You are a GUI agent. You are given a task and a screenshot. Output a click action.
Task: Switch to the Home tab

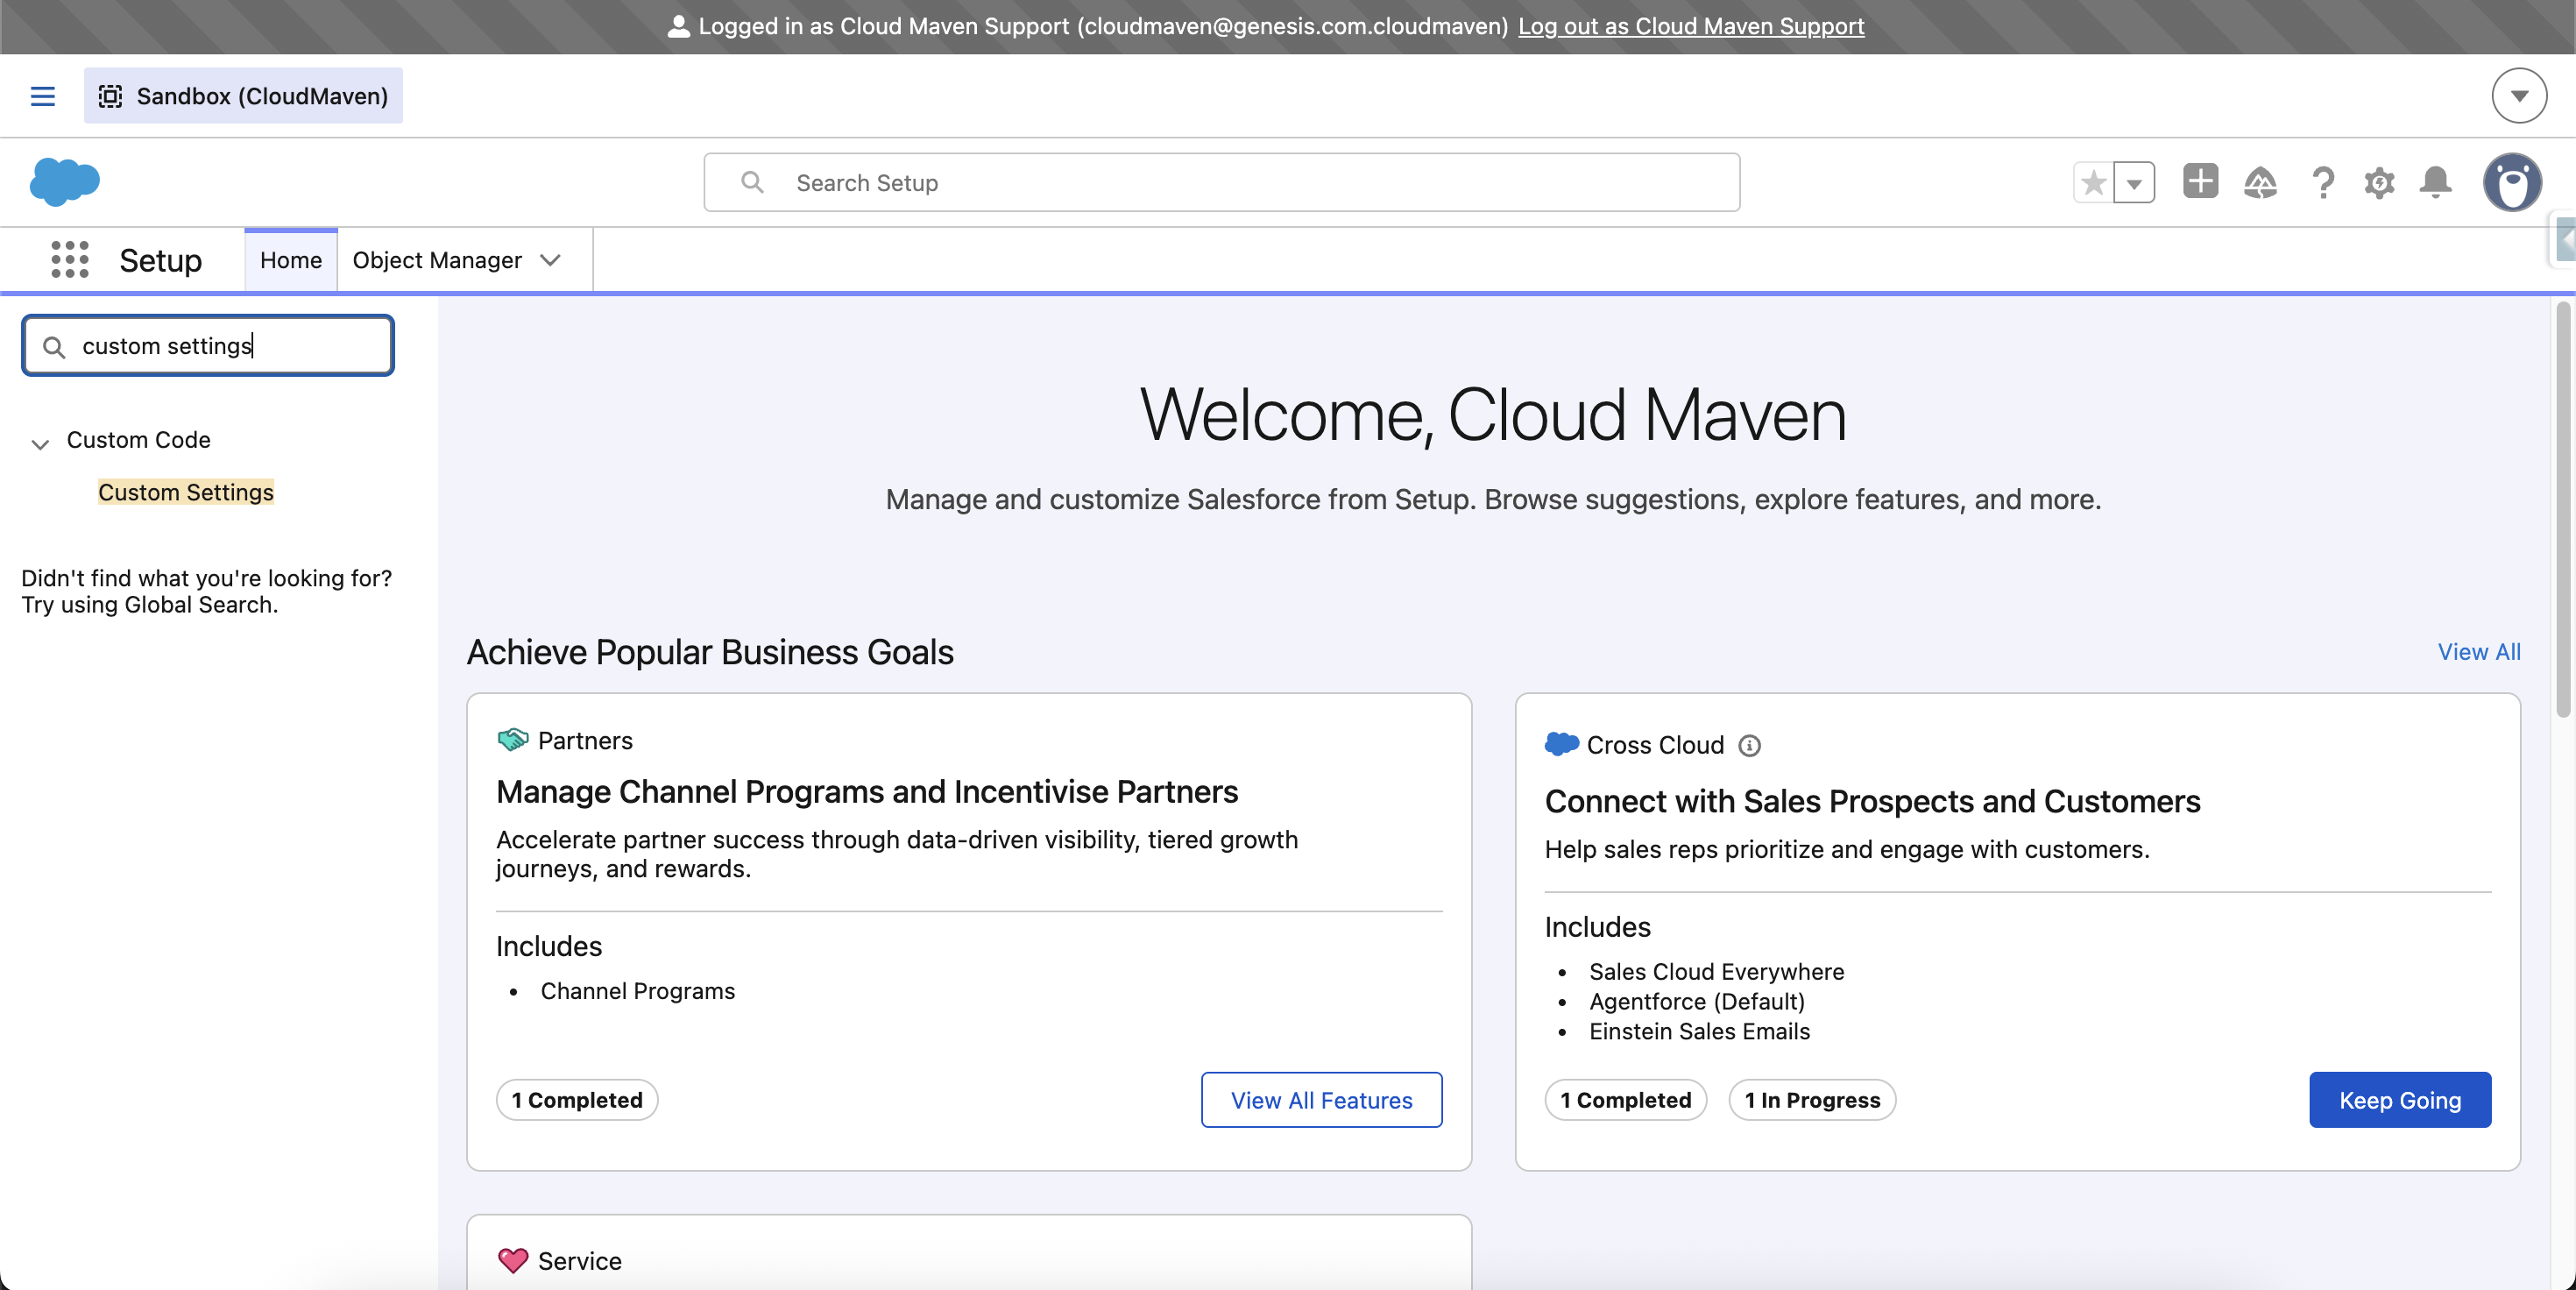(x=291, y=260)
